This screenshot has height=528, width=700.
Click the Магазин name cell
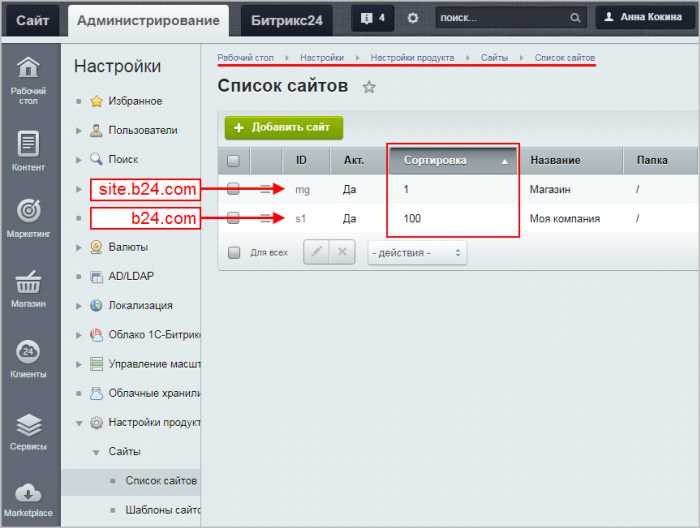550,190
